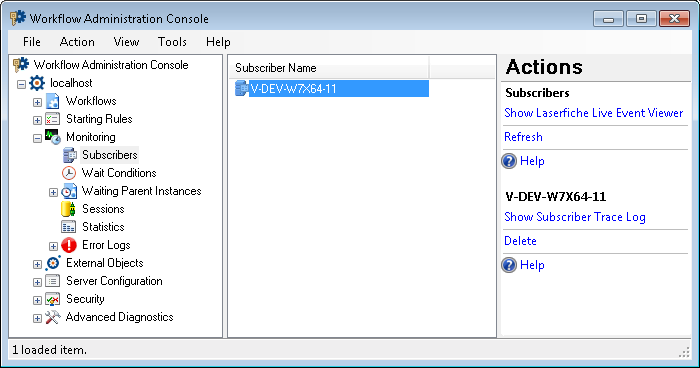700x368 pixels.
Task: Select the V-DEV-W7X64-11 subscriber row
Action: (x=332, y=88)
